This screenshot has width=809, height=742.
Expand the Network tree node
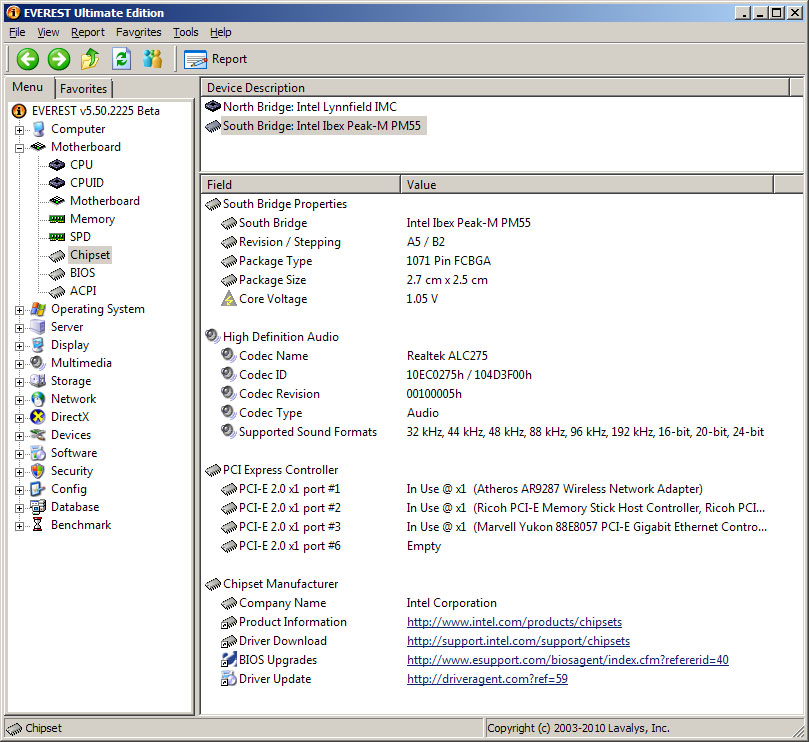[x=19, y=400]
